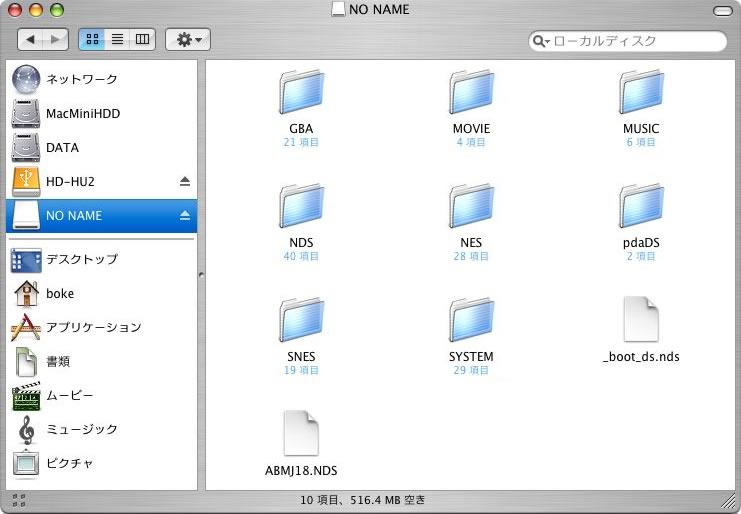741x514 pixels.
Task: Open the gear Action menu
Action: pos(188,39)
